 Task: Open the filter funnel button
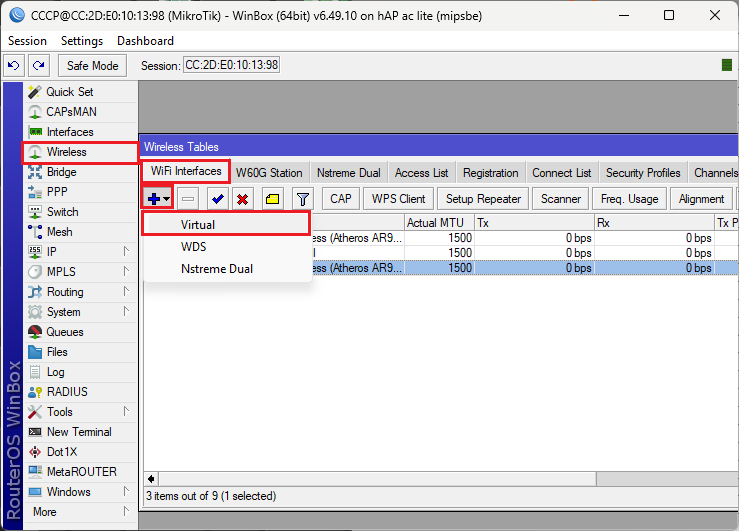(x=303, y=199)
